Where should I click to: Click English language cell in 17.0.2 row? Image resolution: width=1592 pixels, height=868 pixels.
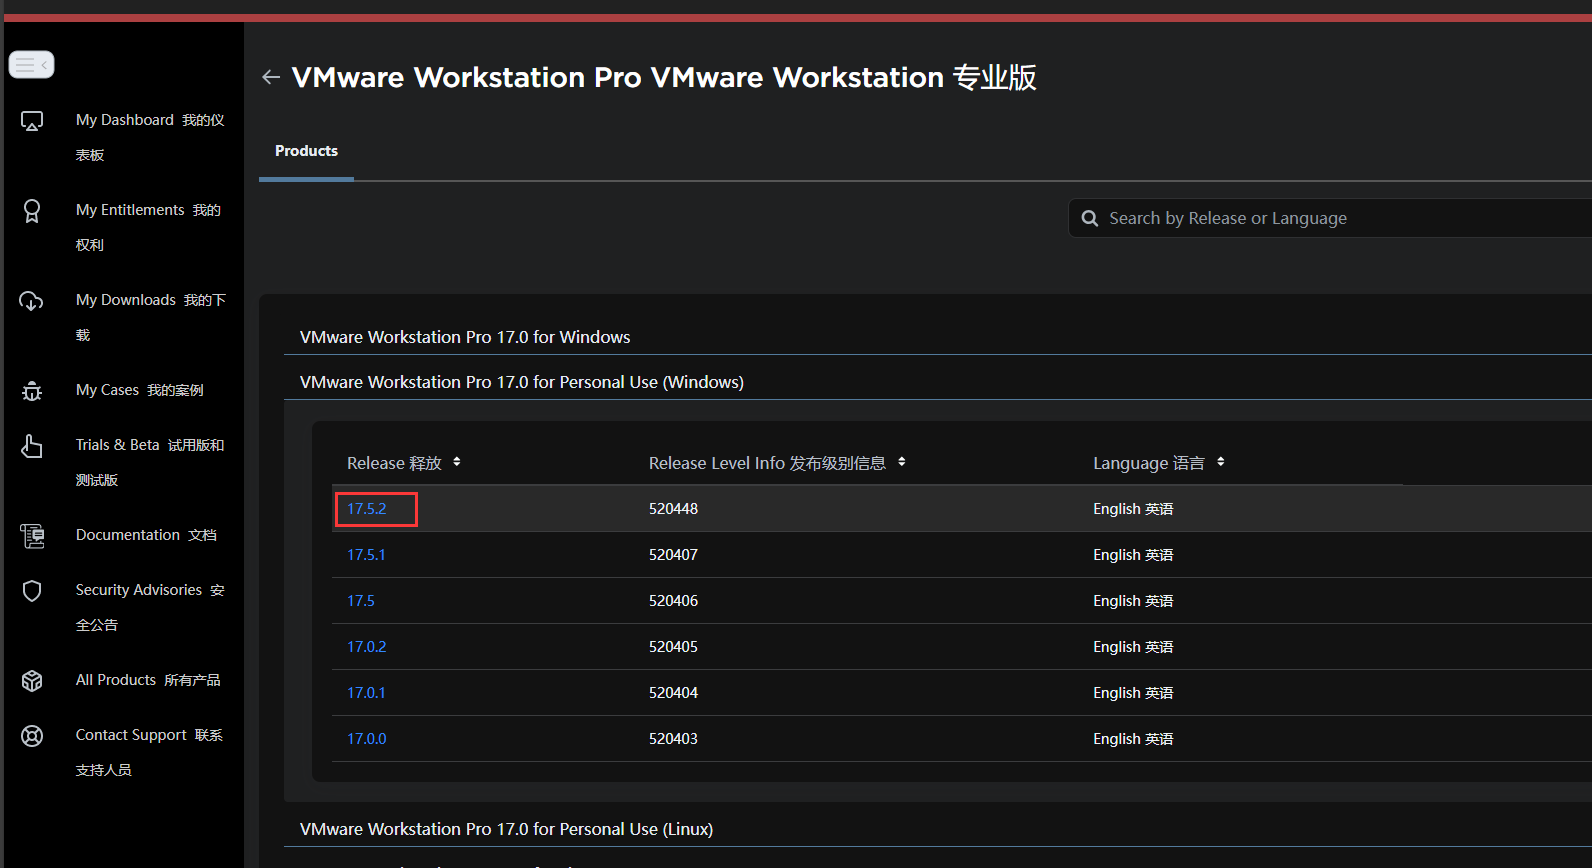point(1133,647)
